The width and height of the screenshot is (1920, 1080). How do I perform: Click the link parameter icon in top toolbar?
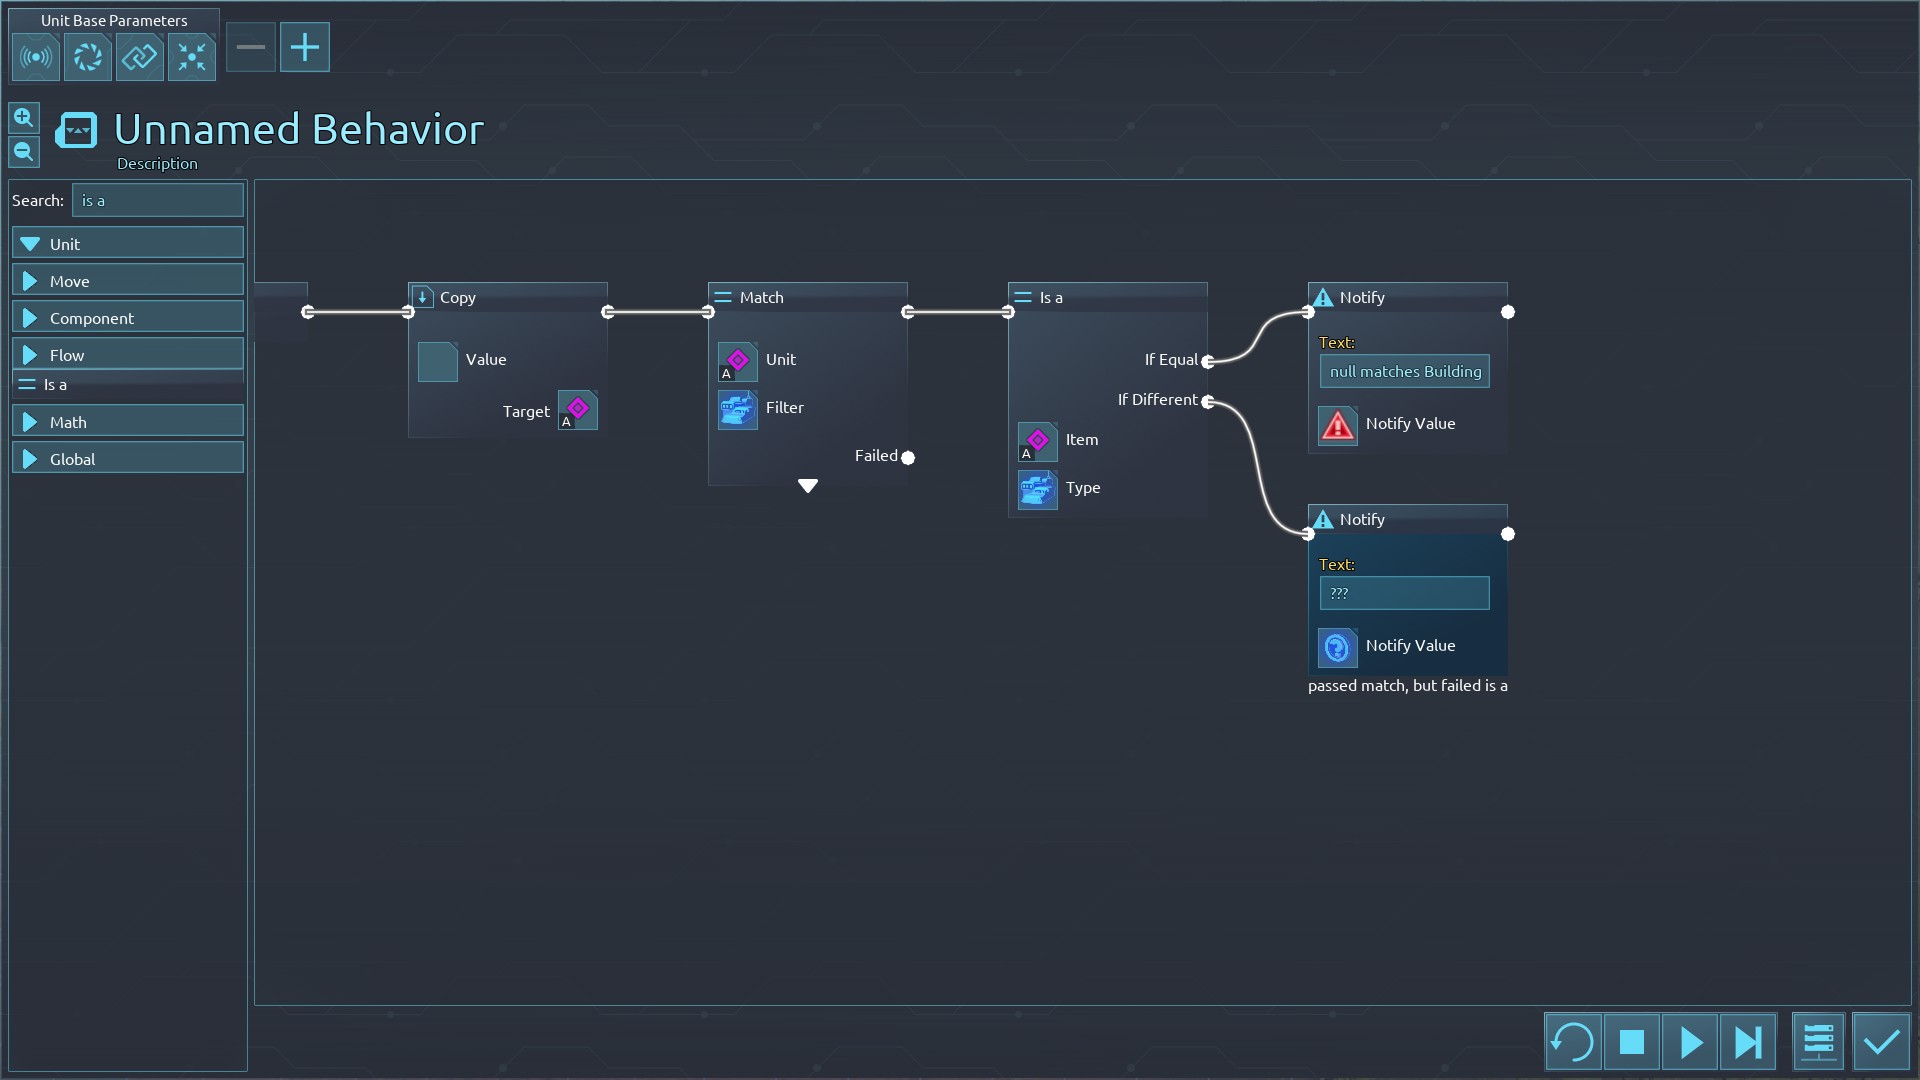tap(139, 57)
